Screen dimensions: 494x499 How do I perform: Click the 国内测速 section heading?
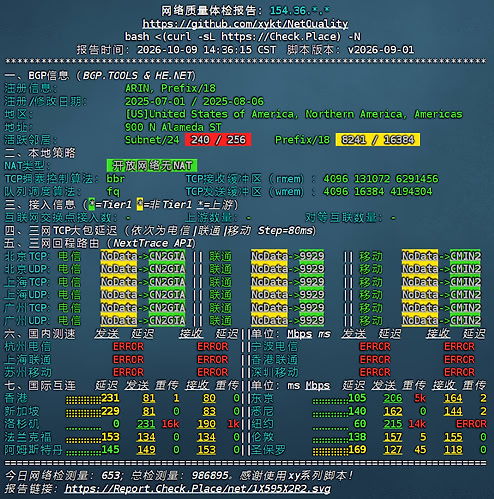click(40, 334)
